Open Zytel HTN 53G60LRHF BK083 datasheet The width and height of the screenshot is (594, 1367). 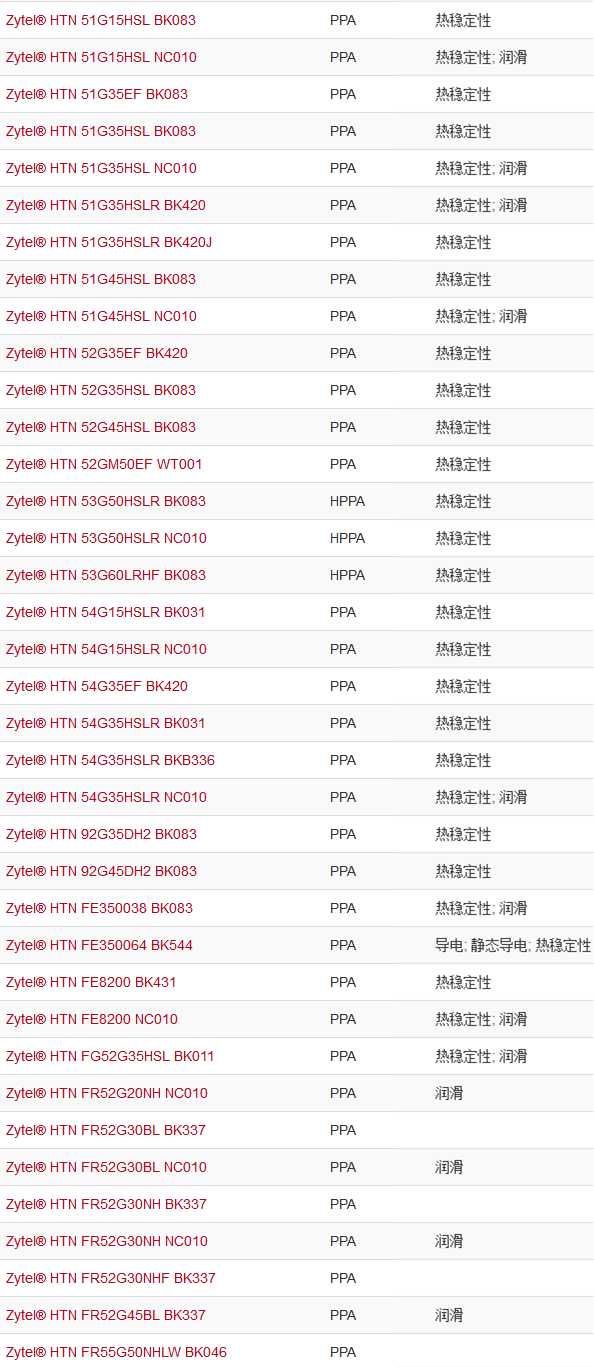(x=106, y=575)
